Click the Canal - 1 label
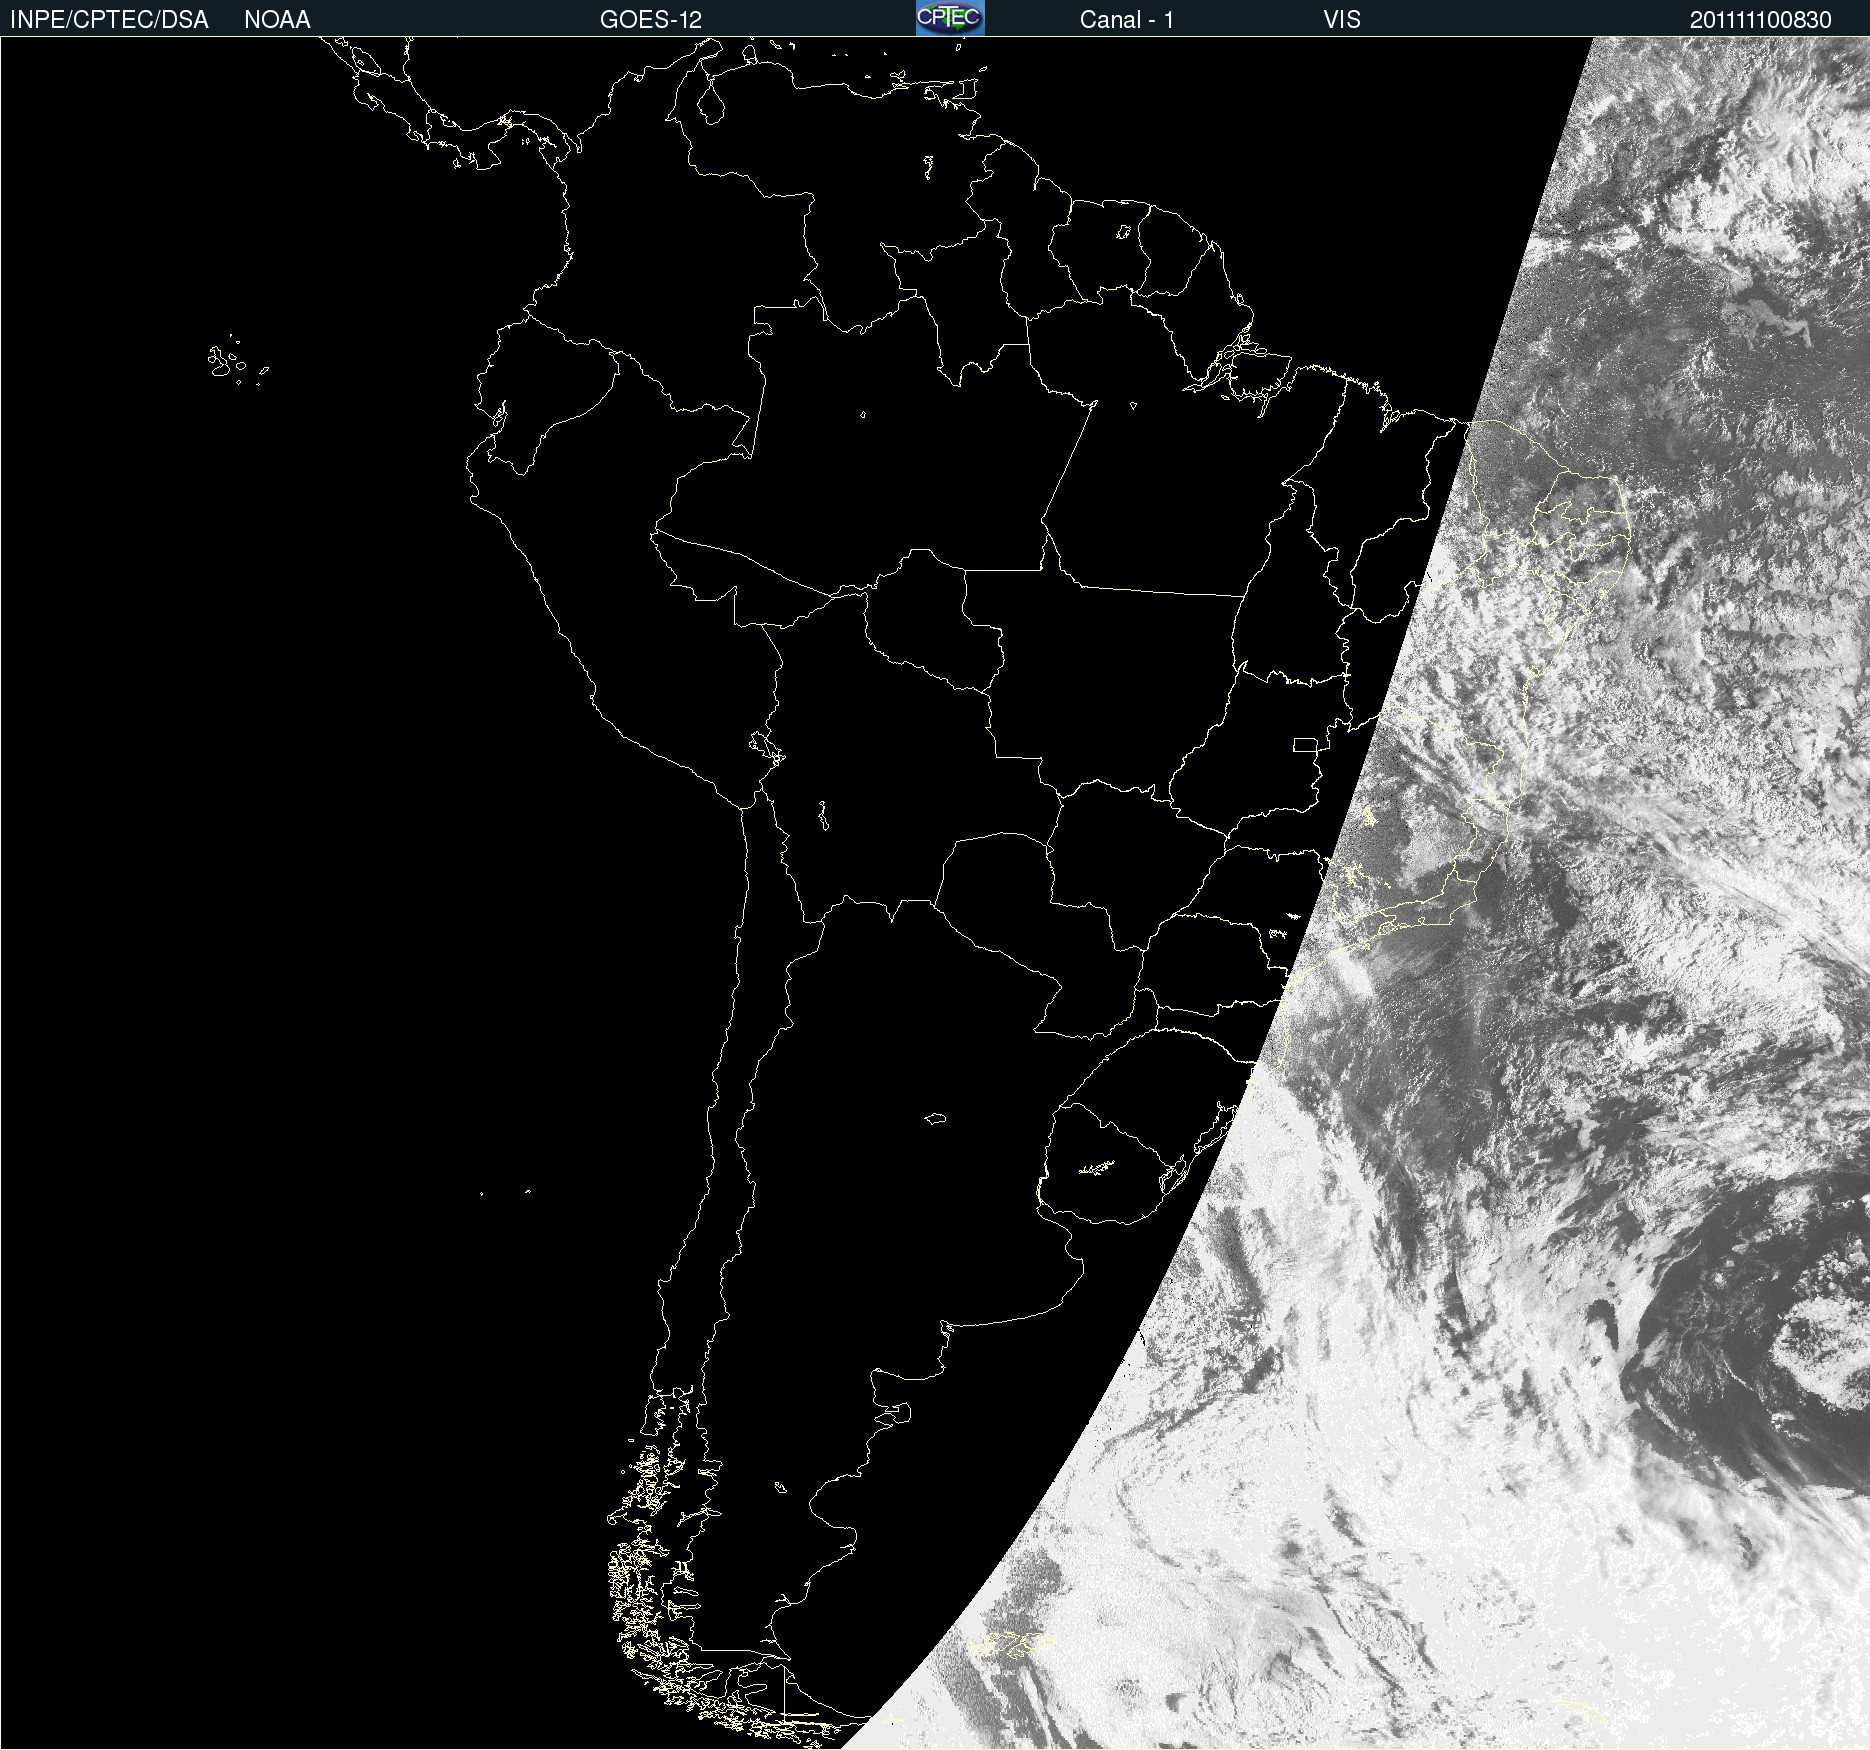 coord(1126,20)
